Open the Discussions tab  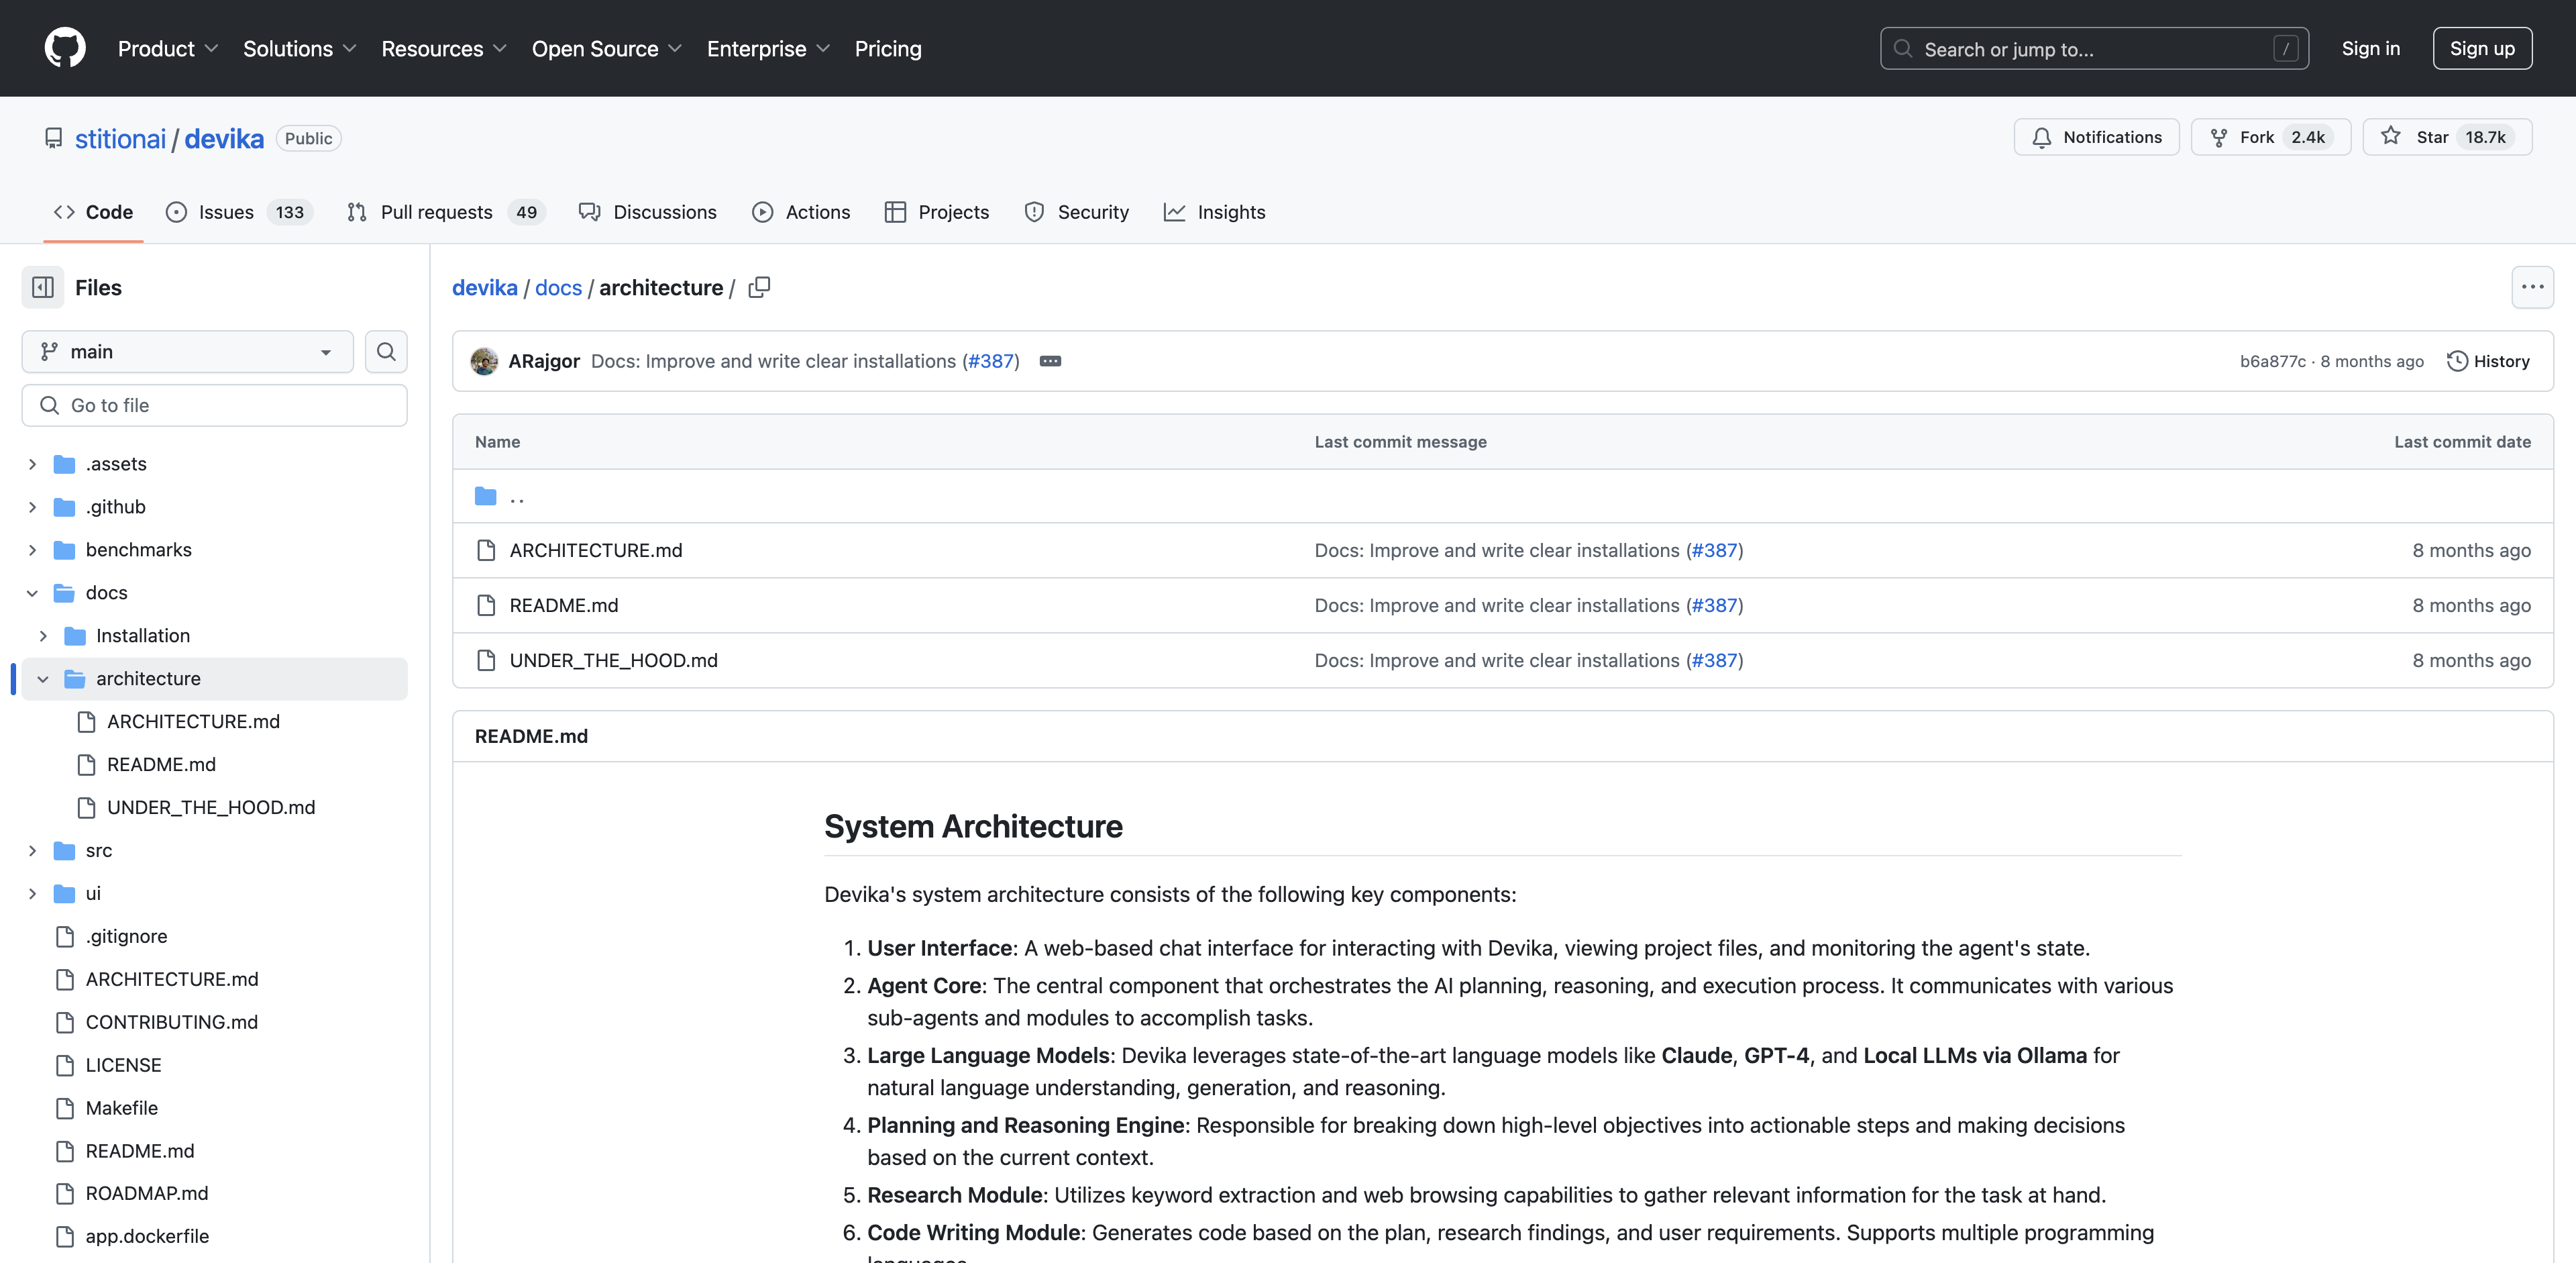point(648,212)
